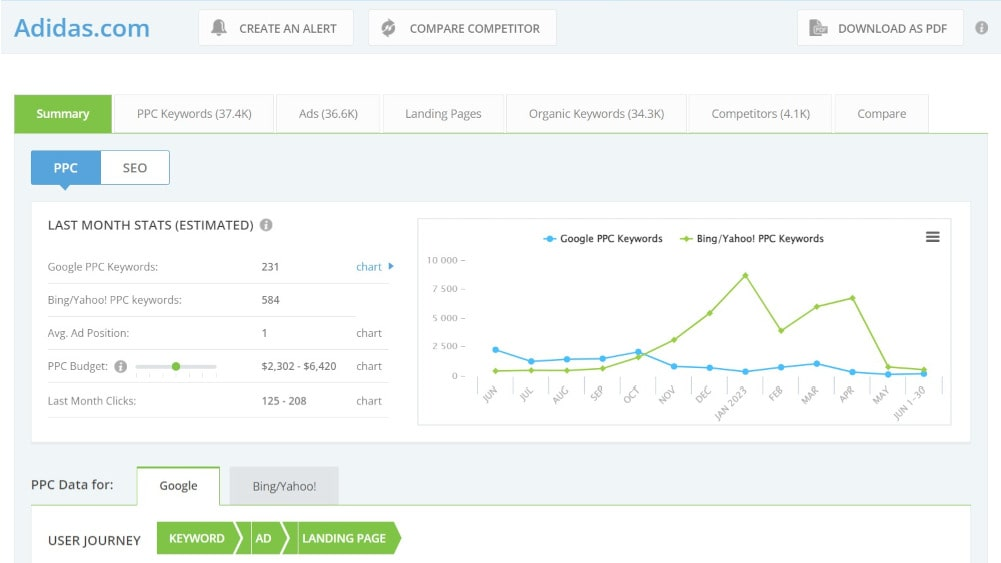
Task: Click the compare competitor circular arrows icon
Action: click(388, 28)
